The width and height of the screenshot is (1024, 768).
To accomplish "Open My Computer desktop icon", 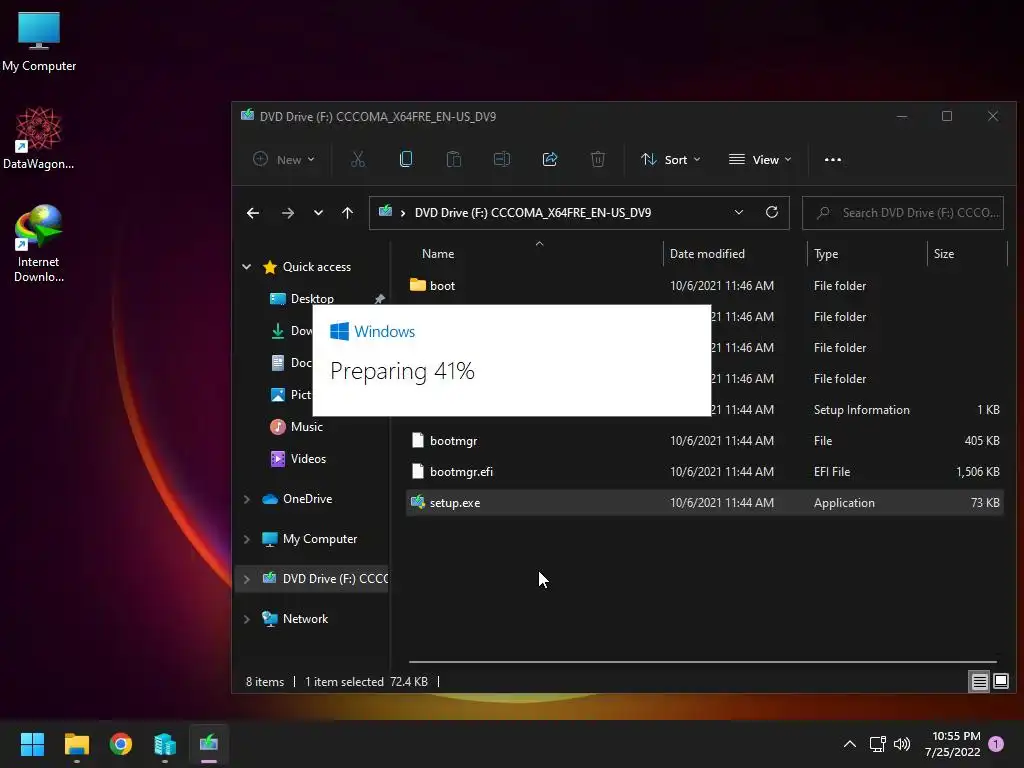I will tap(39, 41).
